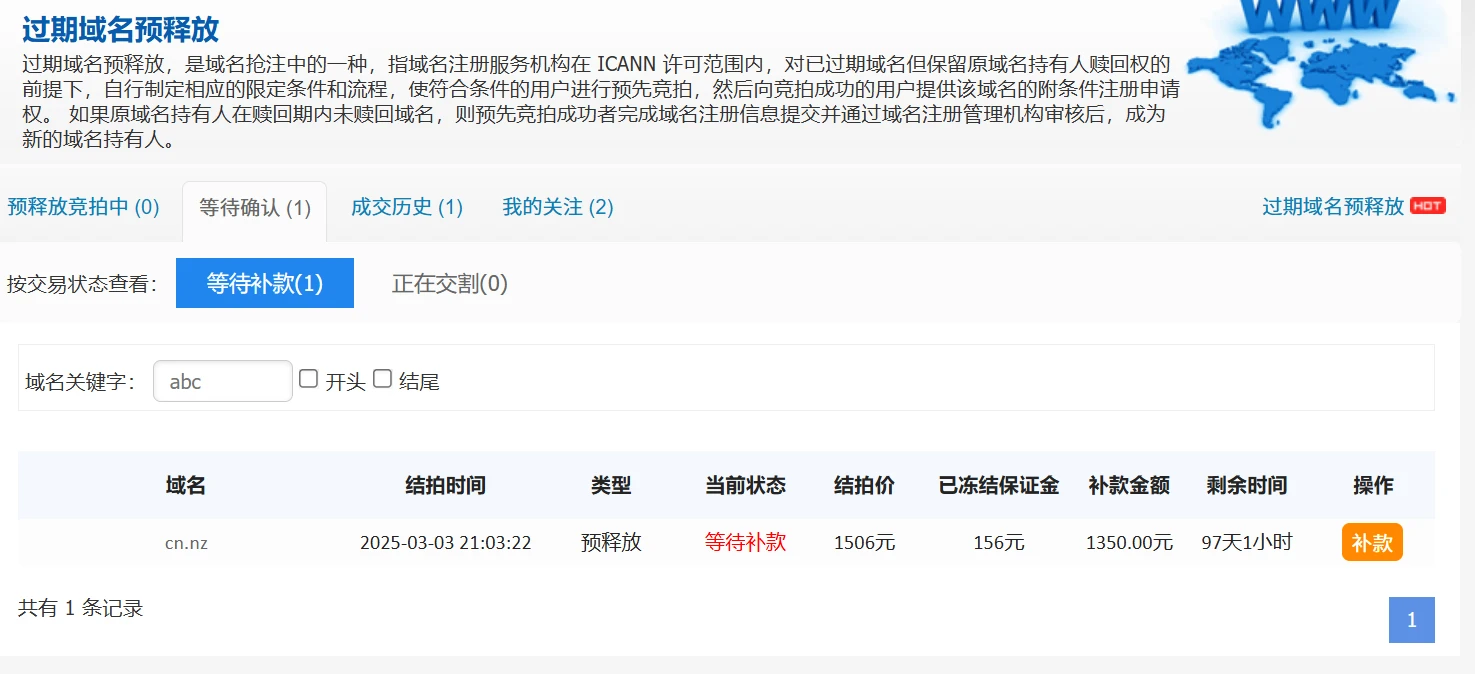1475x674 pixels.
Task: Tick the 结尾 checkbox
Action: click(x=383, y=379)
